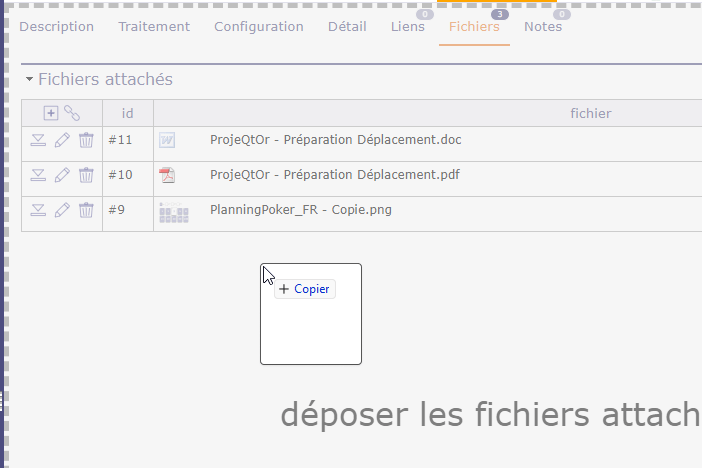
Task: Show the Liens tab
Action: pyautogui.click(x=407, y=27)
